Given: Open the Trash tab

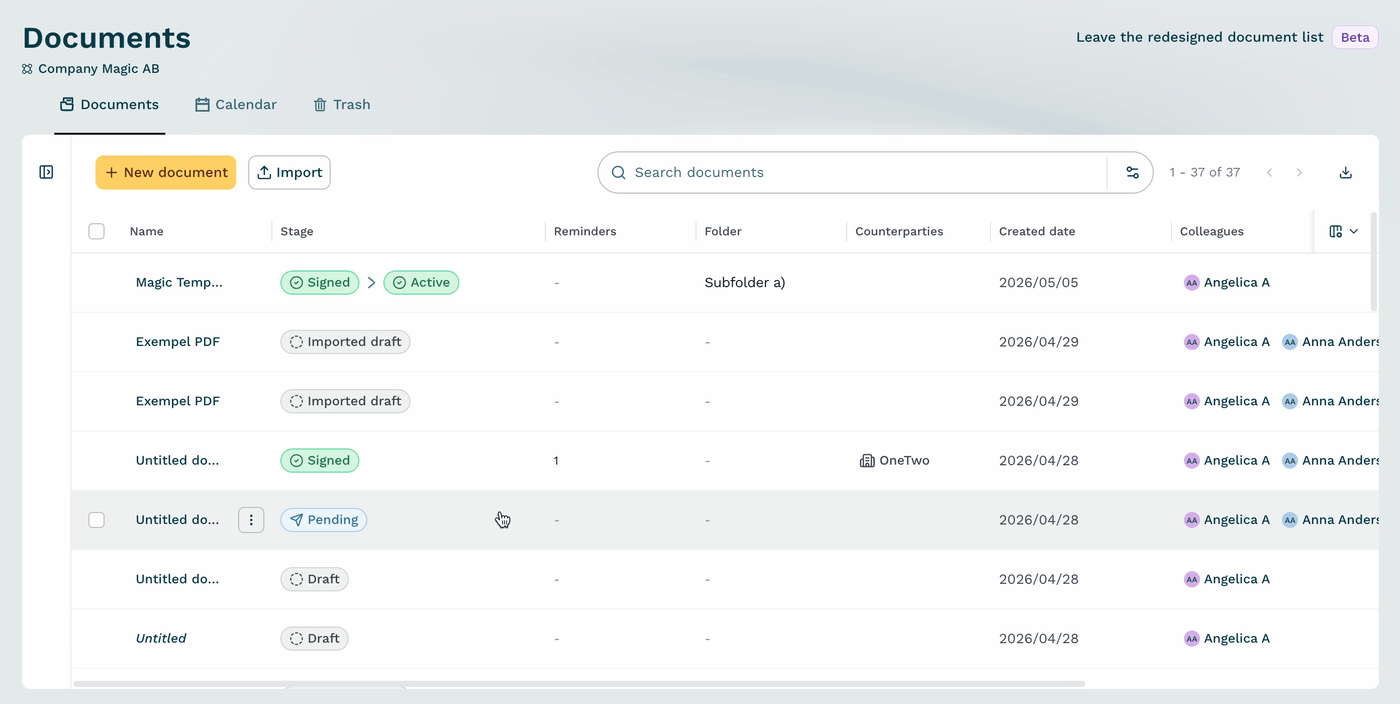Looking at the screenshot, I should coord(341,104).
